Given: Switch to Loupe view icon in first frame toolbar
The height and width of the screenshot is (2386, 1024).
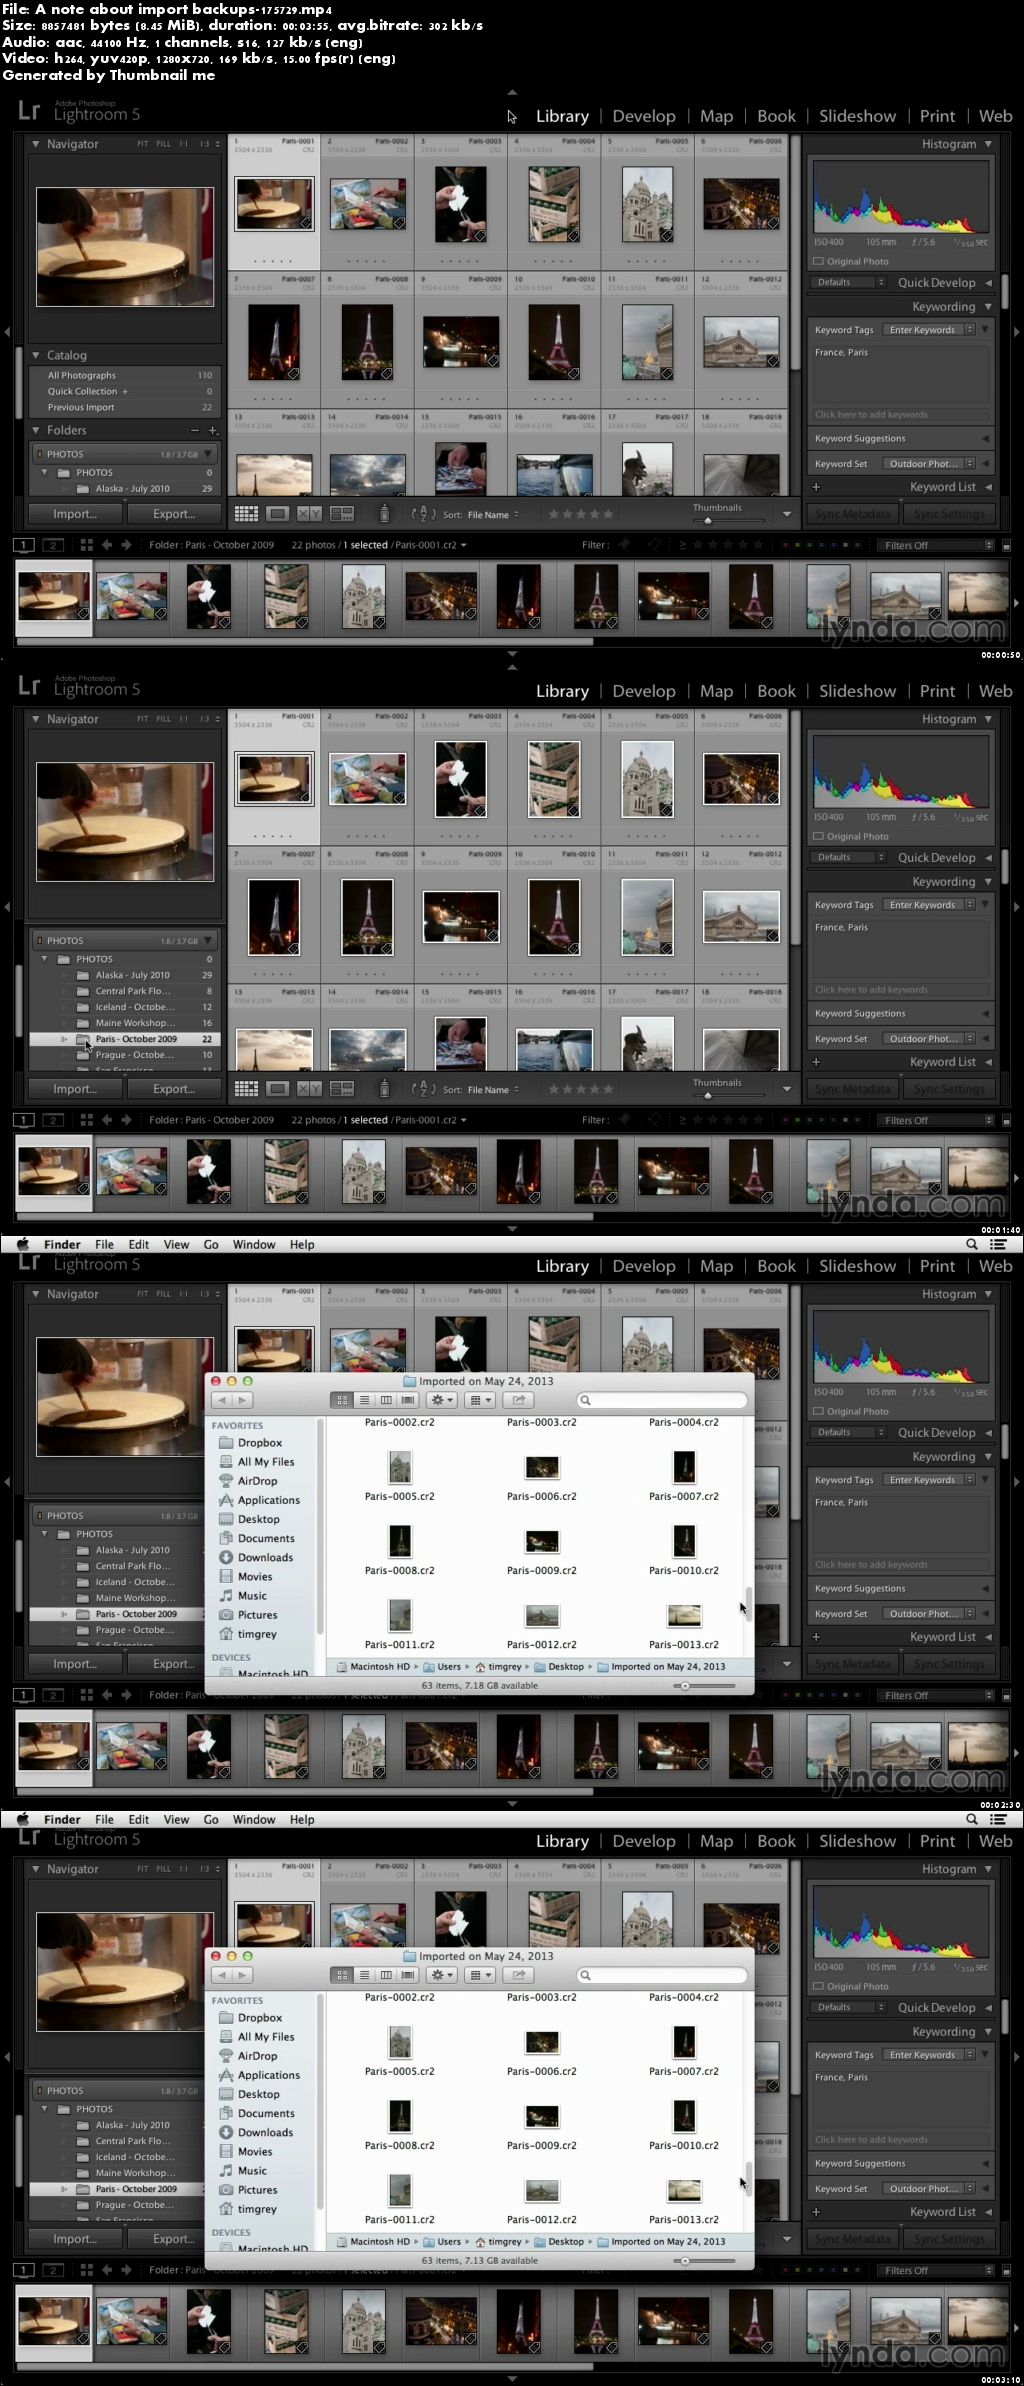Looking at the screenshot, I should pyautogui.click(x=278, y=514).
